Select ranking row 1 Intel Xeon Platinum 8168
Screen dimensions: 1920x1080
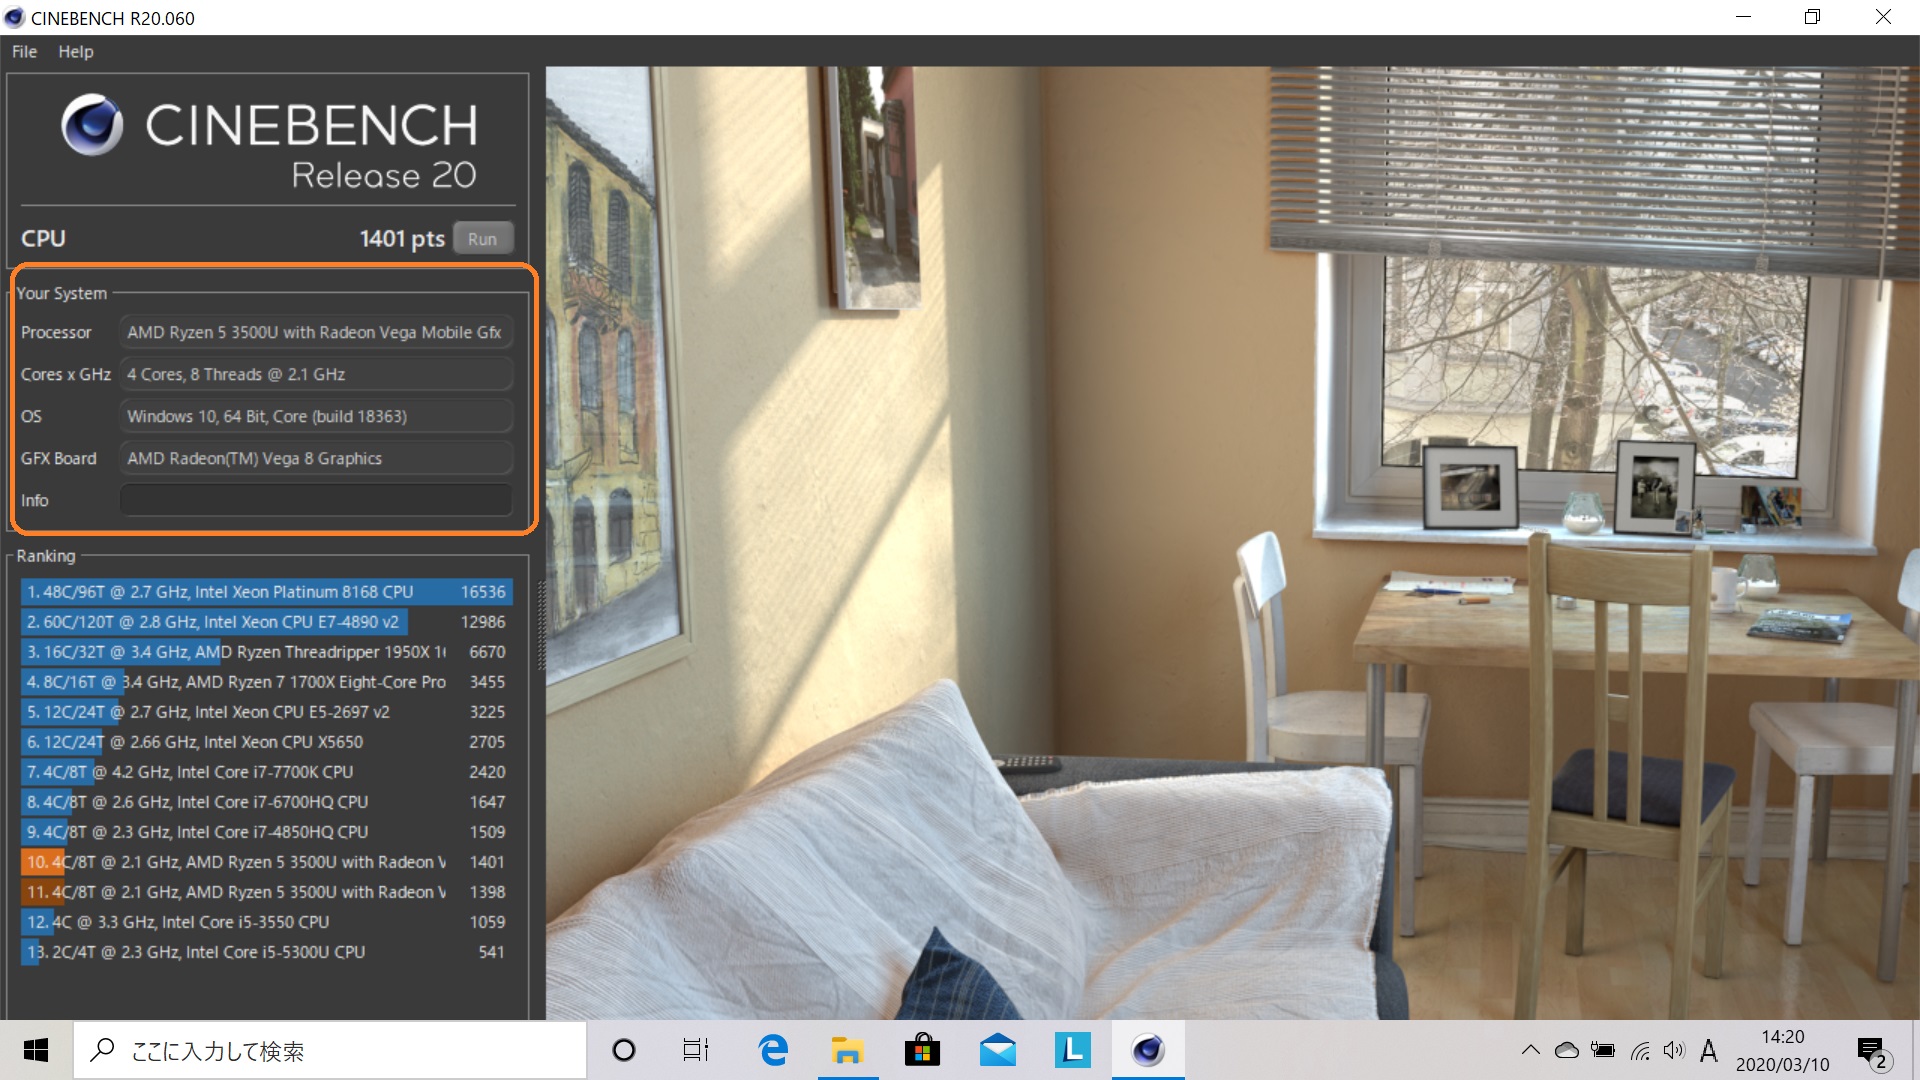coord(266,592)
